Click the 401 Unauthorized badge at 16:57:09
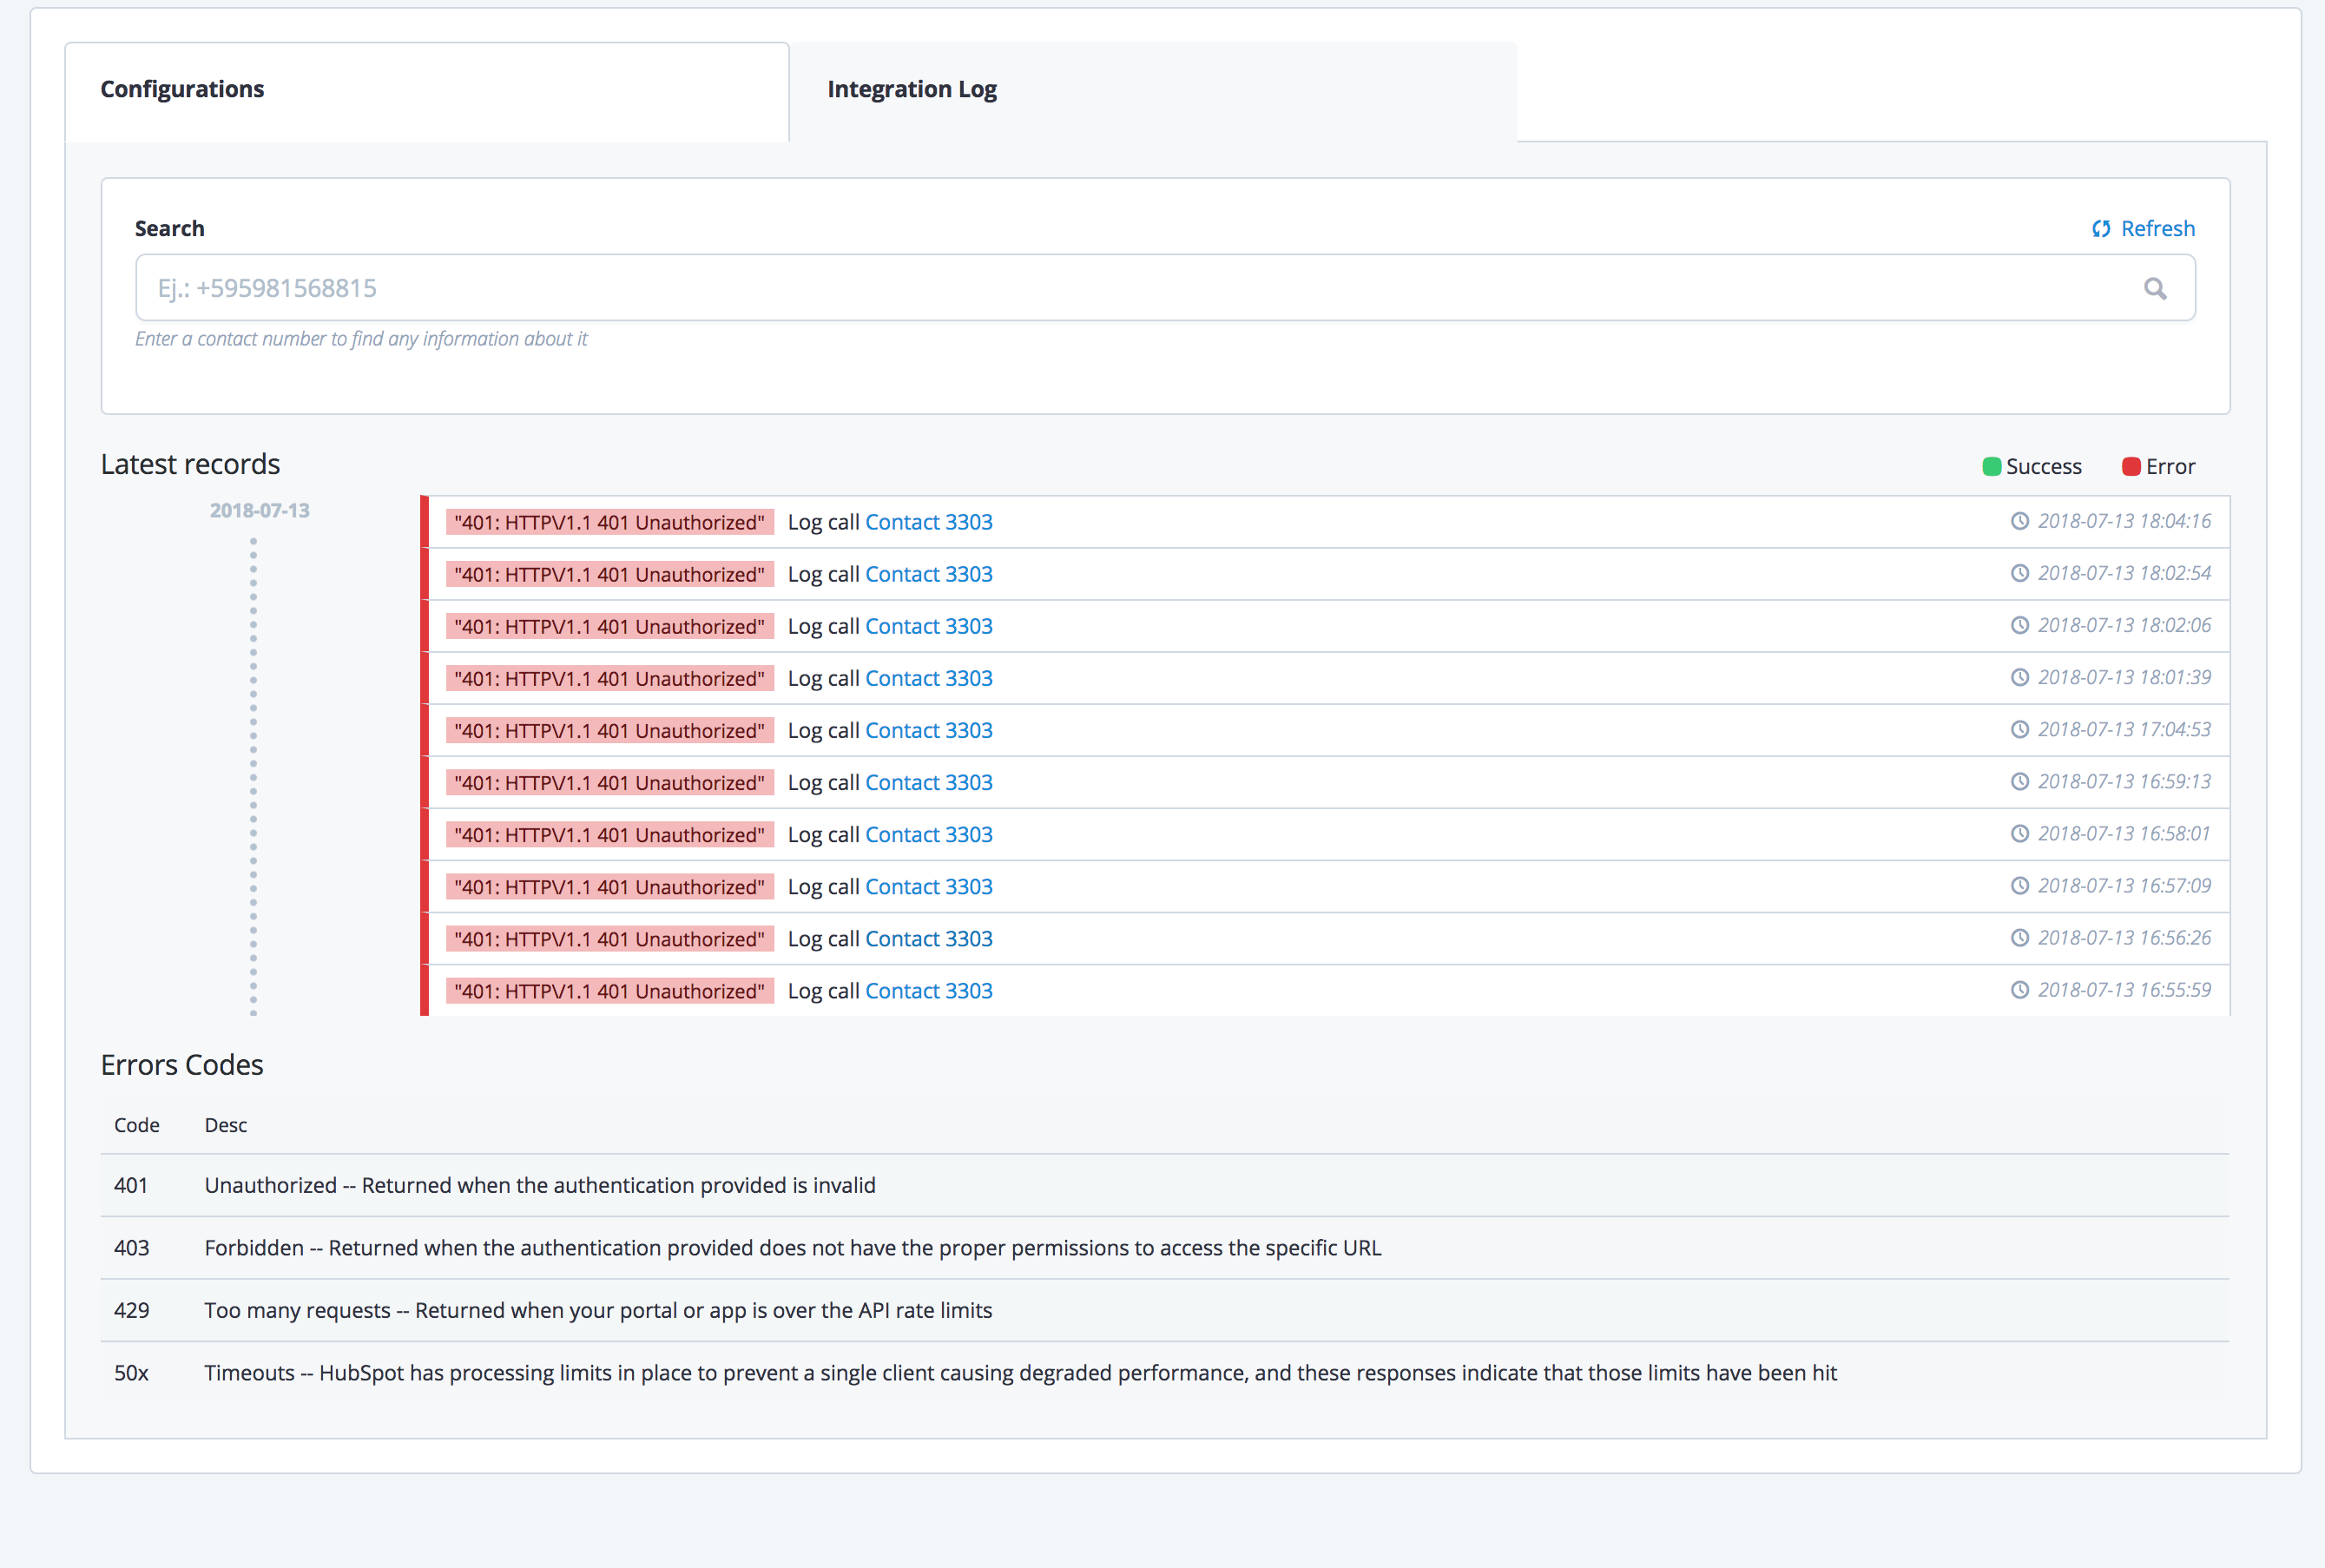This screenshot has height=1568, width=2325. pyautogui.click(x=609, y=887)
